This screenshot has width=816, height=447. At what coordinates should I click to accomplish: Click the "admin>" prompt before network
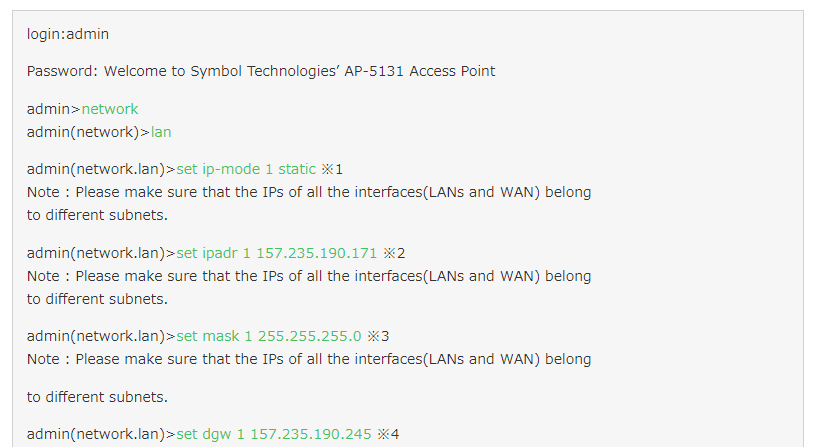(54, 109)
